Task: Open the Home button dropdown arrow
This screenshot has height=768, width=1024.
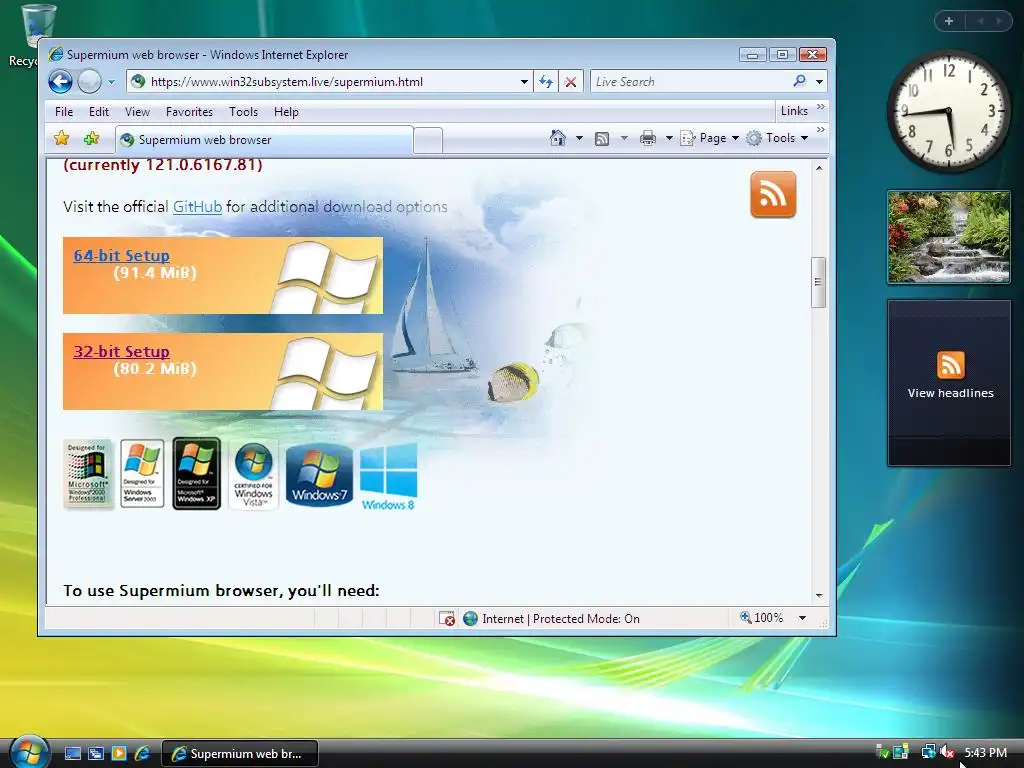Action: pos(579,138)
